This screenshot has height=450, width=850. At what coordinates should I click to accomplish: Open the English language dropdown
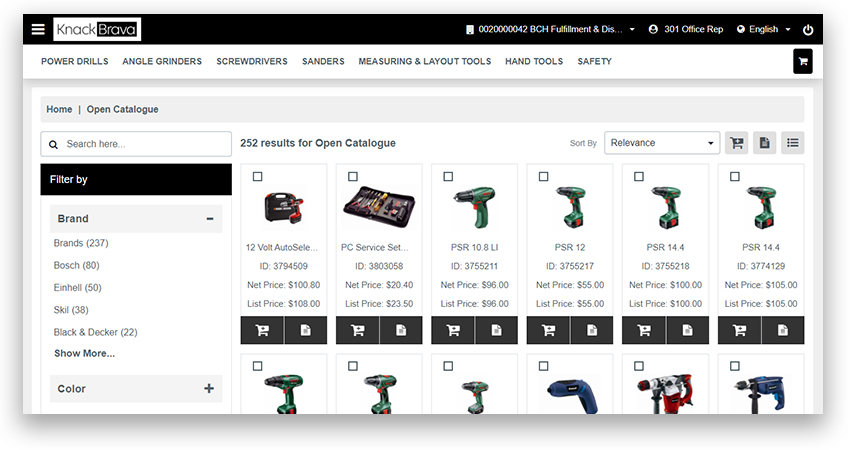tap(764, 29)
